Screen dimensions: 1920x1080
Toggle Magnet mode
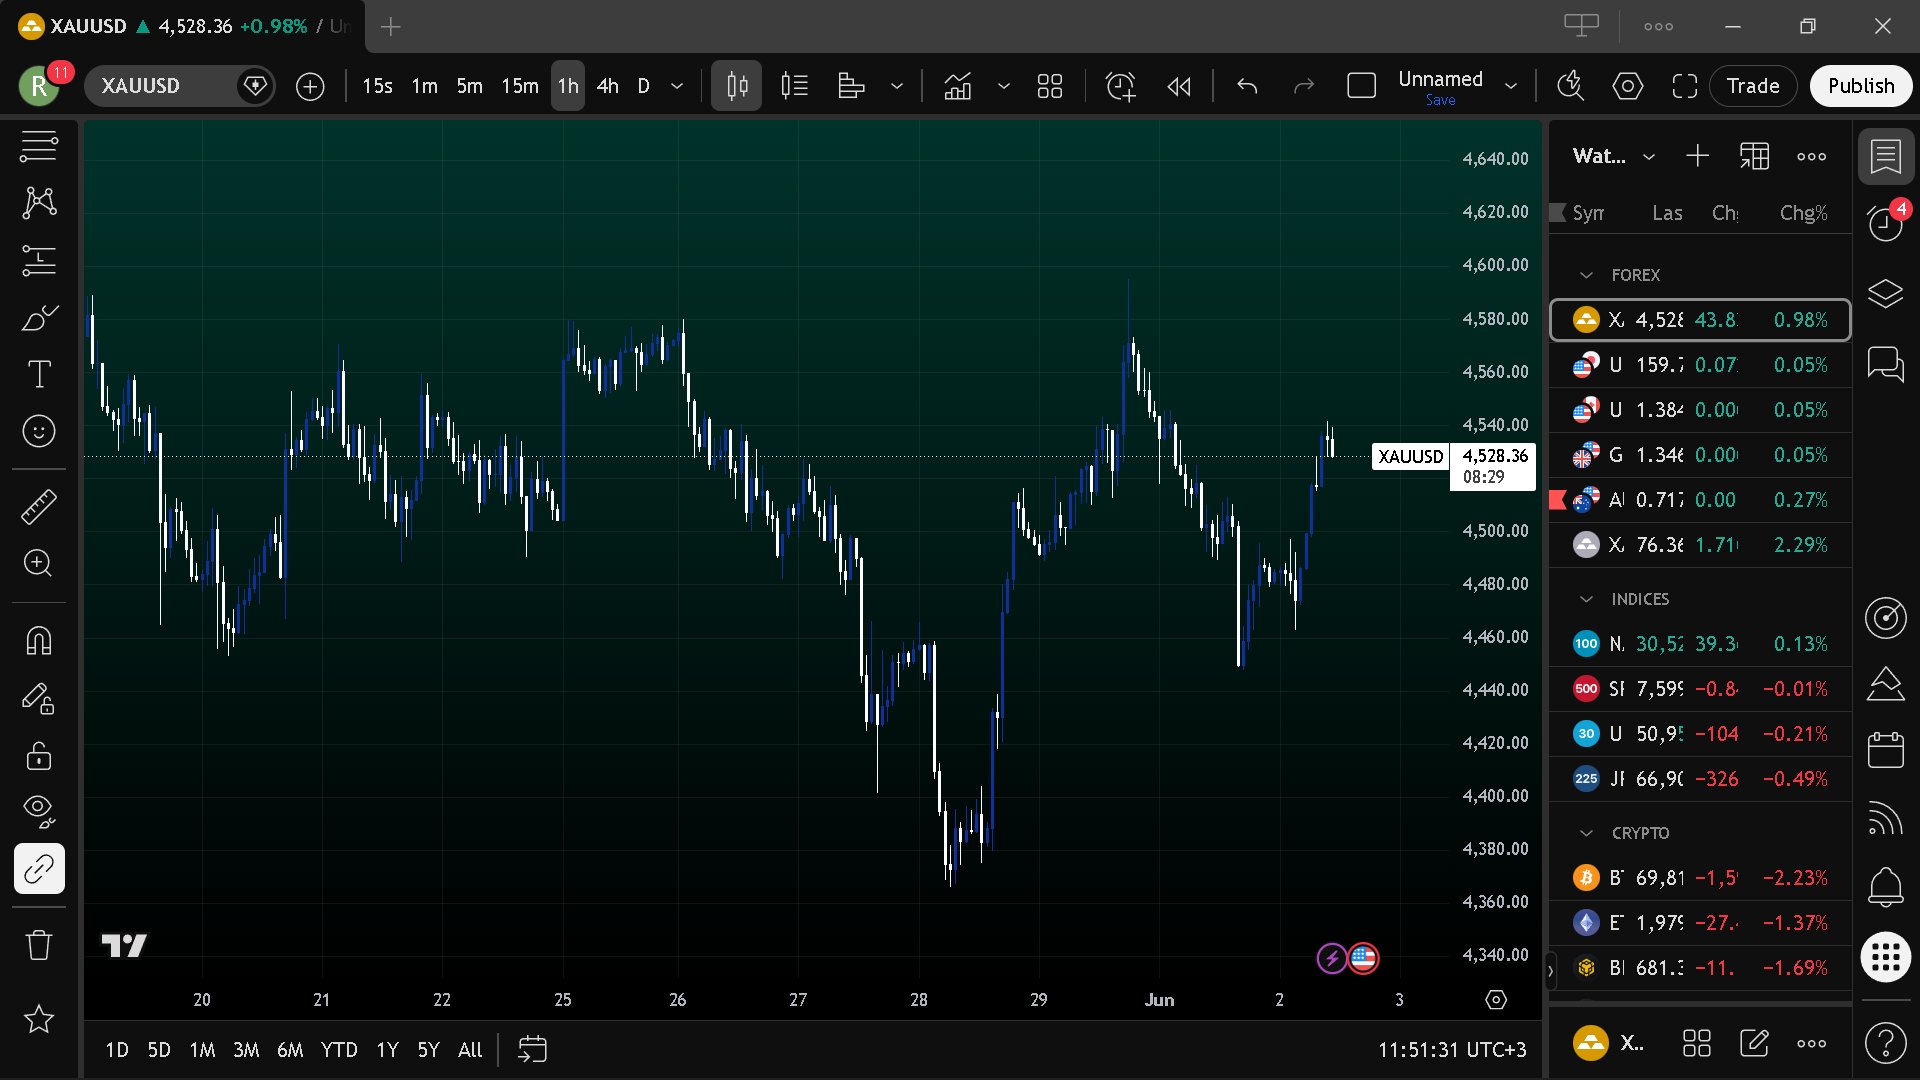pyautogui.click(x=39, y=640)
